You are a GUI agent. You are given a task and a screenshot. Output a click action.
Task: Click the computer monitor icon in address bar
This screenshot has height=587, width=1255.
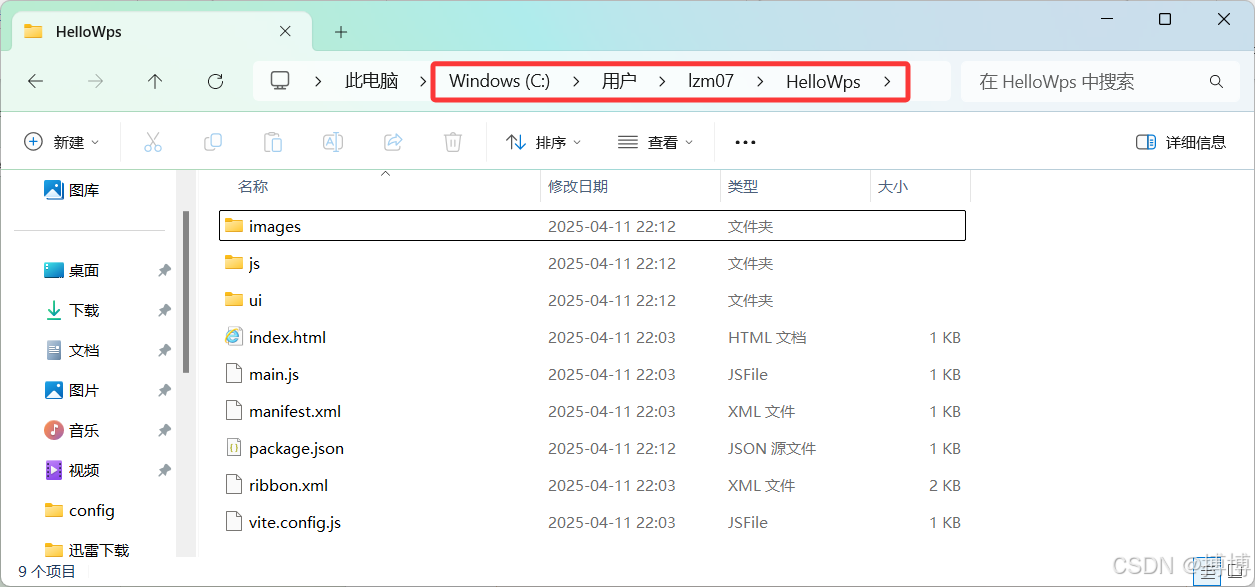(x=280, y=81)
